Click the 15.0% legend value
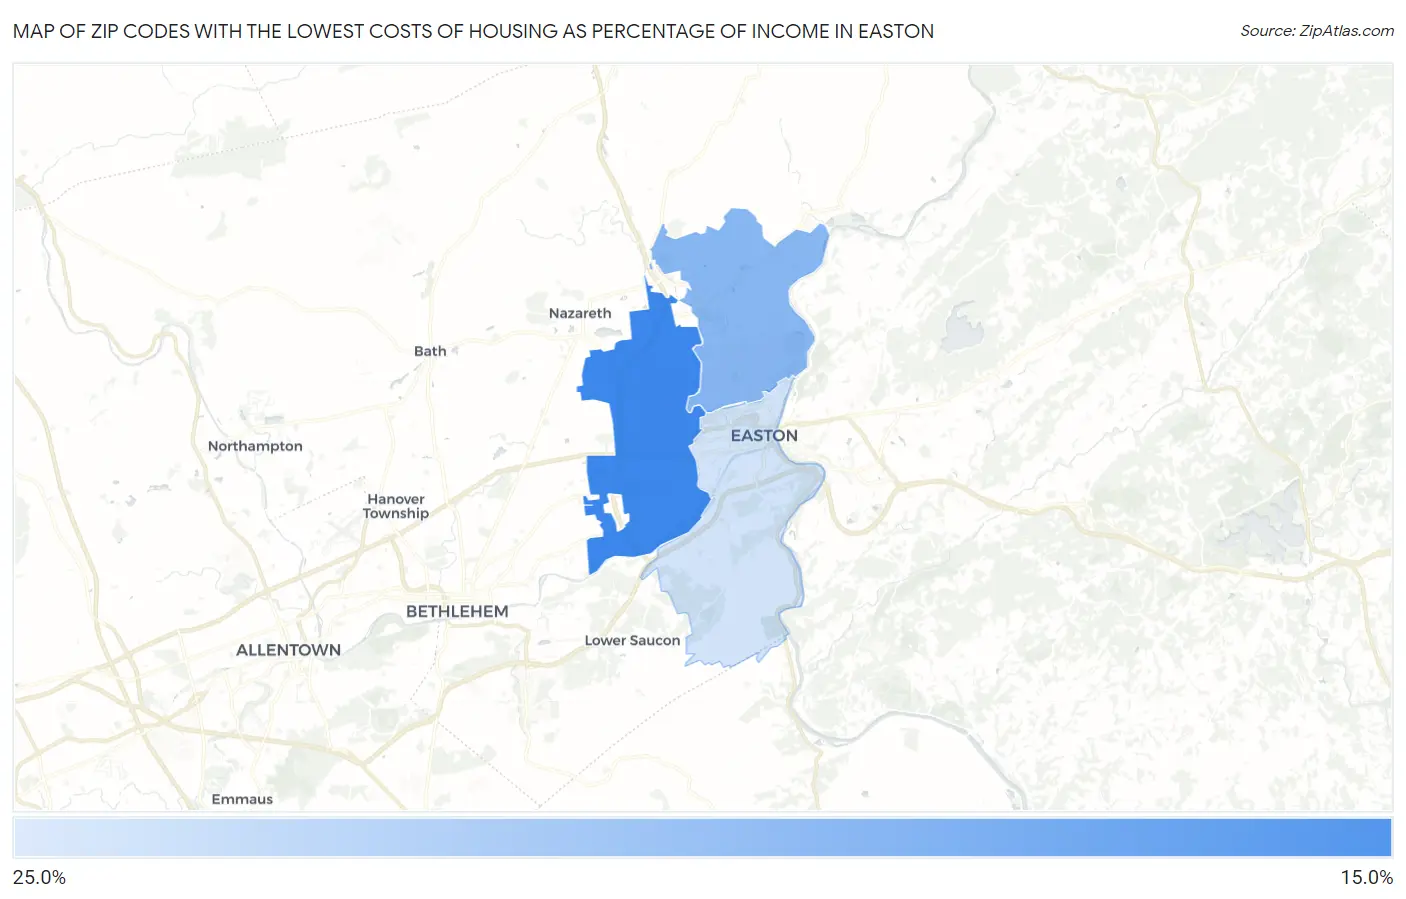Image resolution: width=1406 pixels, height=899 pixels. tap(1366, 878)
